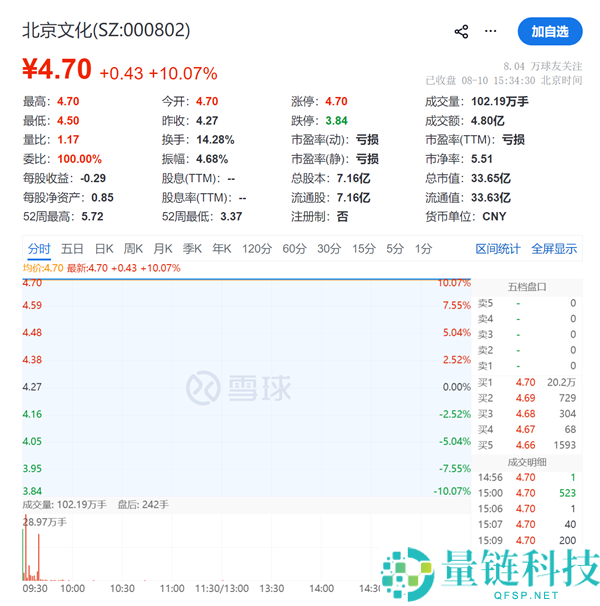
Task: Open the 30分 chart tab
Action: coord(329,249)
